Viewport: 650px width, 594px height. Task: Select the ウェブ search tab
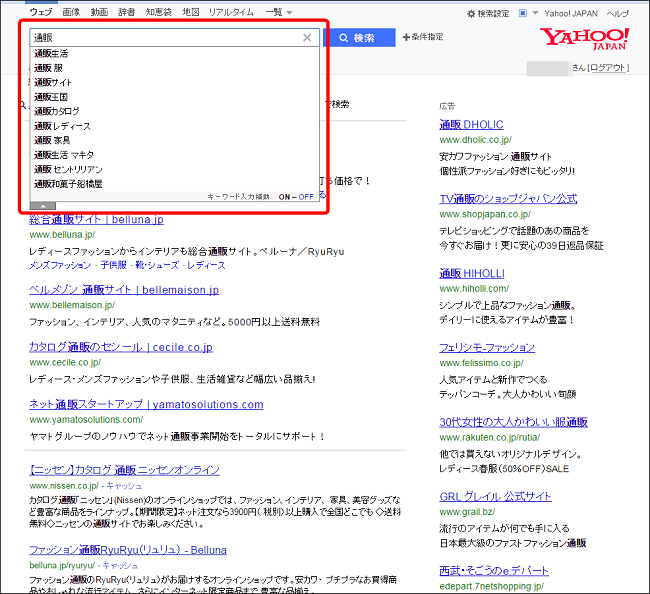[x=41, y=12]
